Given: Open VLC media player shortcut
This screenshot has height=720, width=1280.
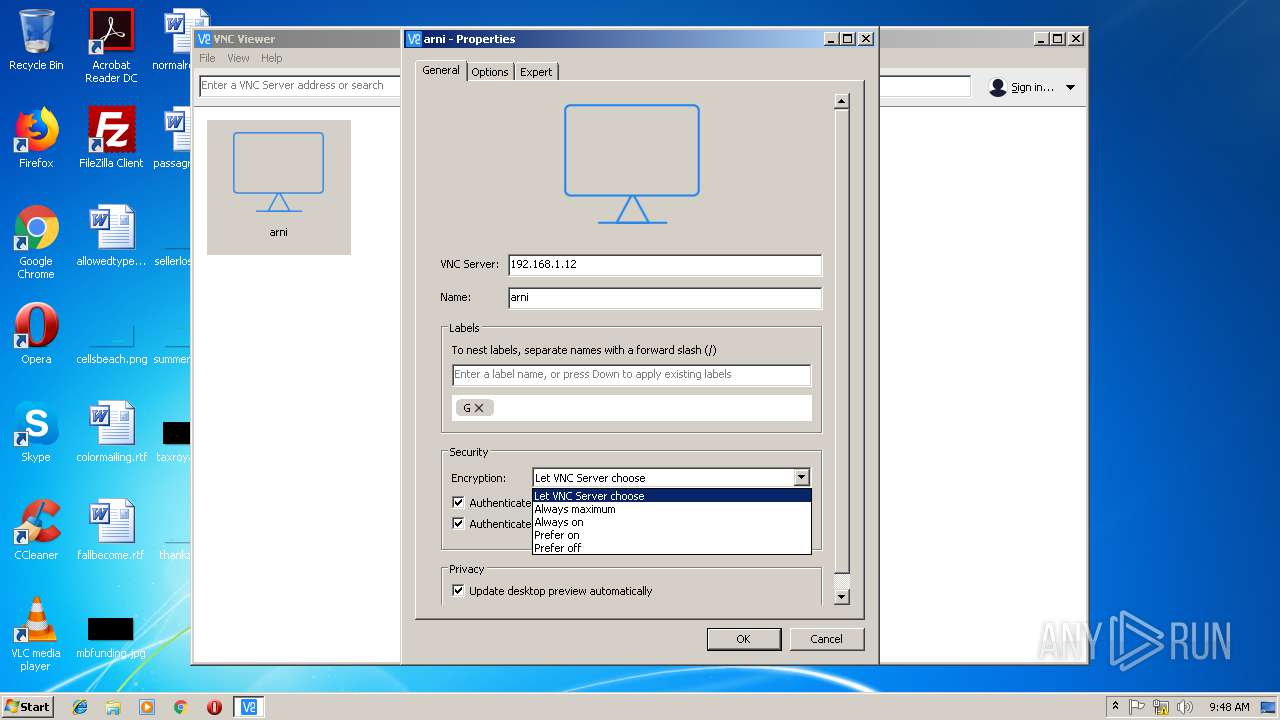Looking at the screenshot, I should click(x=36, y=634).
